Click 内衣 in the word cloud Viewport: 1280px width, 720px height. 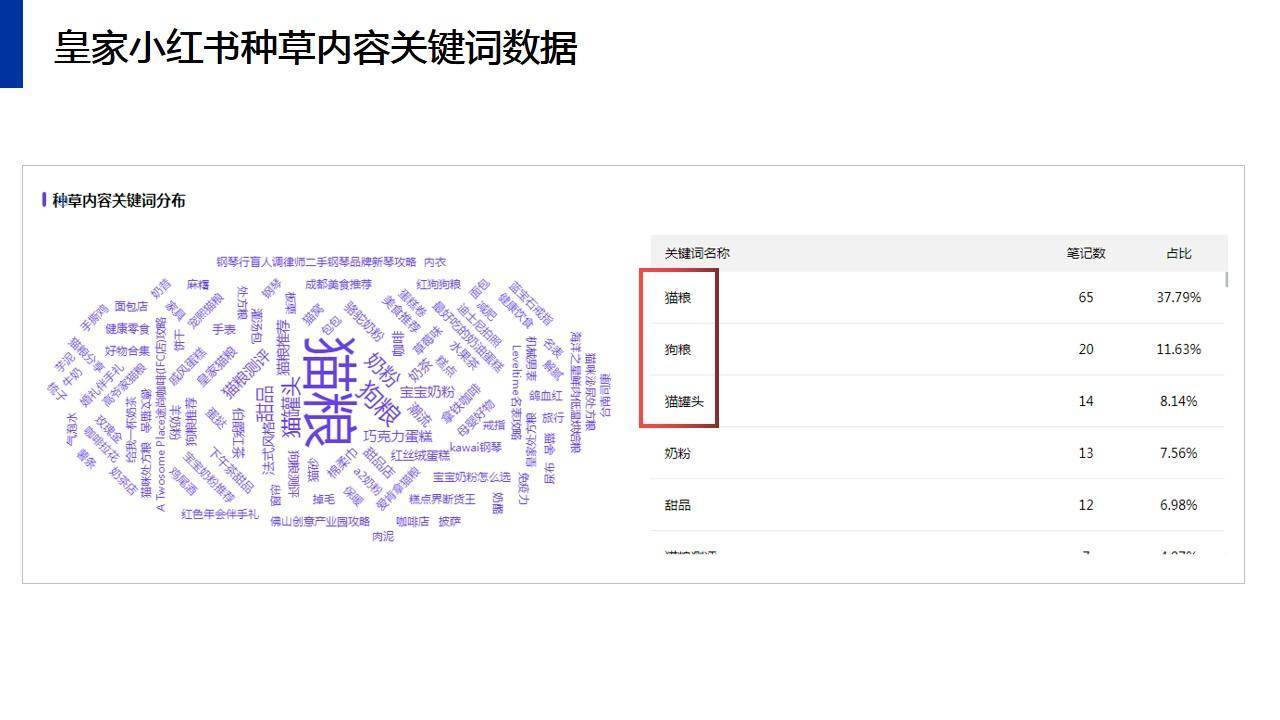point(435,263)
